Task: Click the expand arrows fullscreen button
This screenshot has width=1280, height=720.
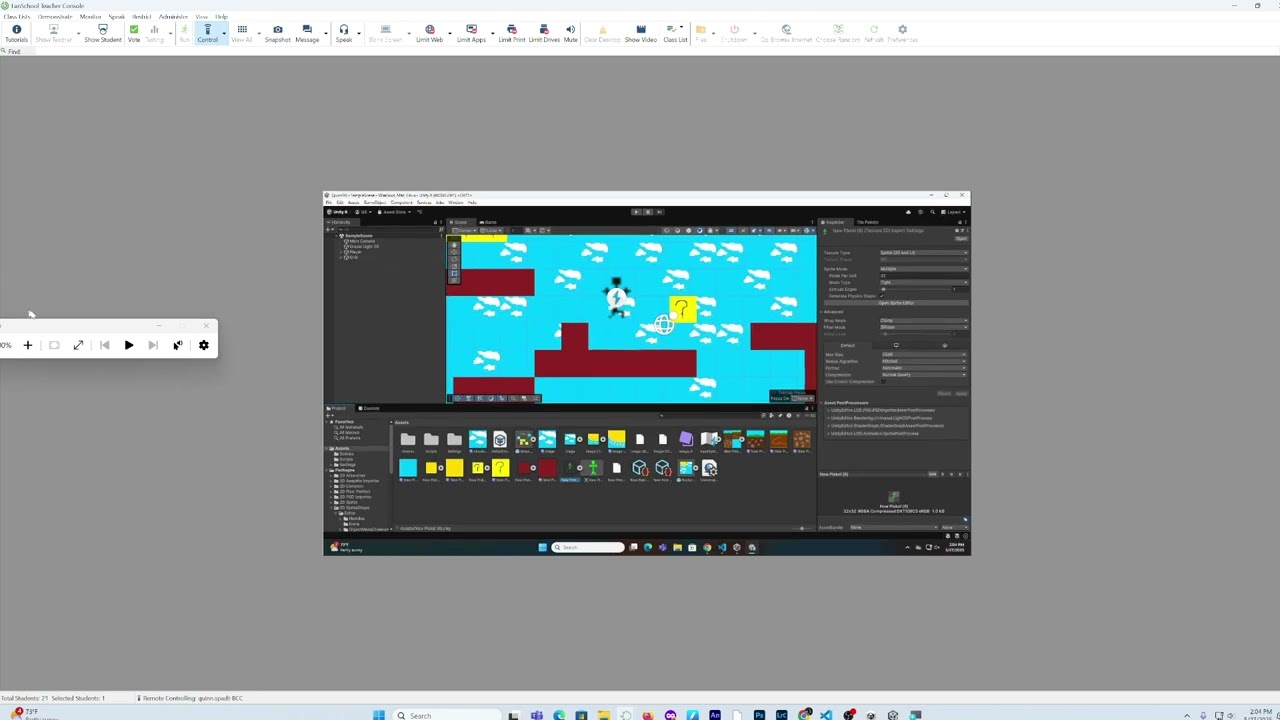Action: coord(78,345)
